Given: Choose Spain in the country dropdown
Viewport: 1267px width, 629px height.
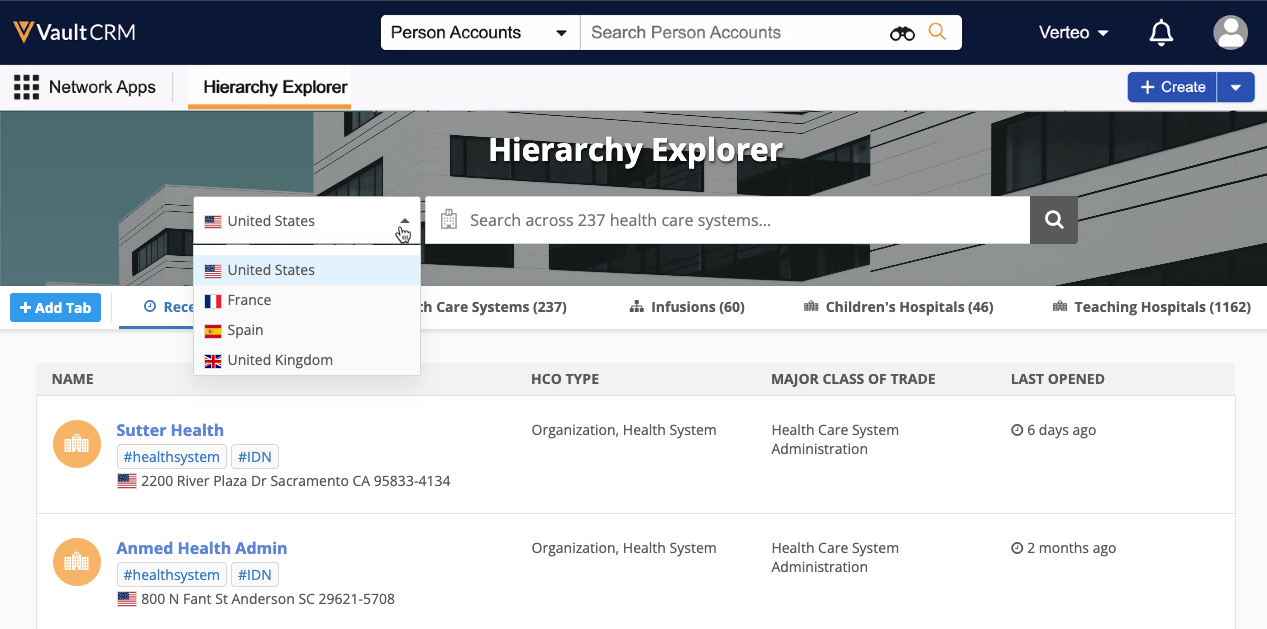Looking at the screenshot, I should tap(245, 330).
